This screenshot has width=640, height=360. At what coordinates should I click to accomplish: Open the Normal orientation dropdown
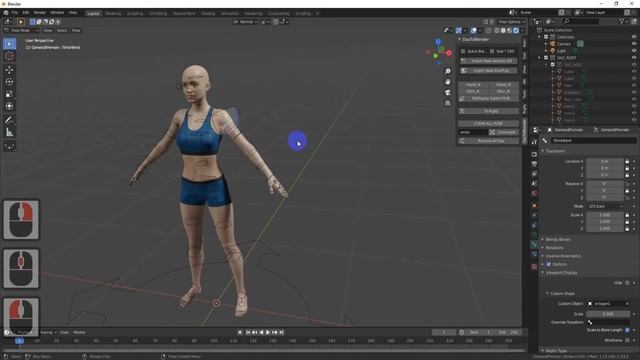[x=245, y=22]
